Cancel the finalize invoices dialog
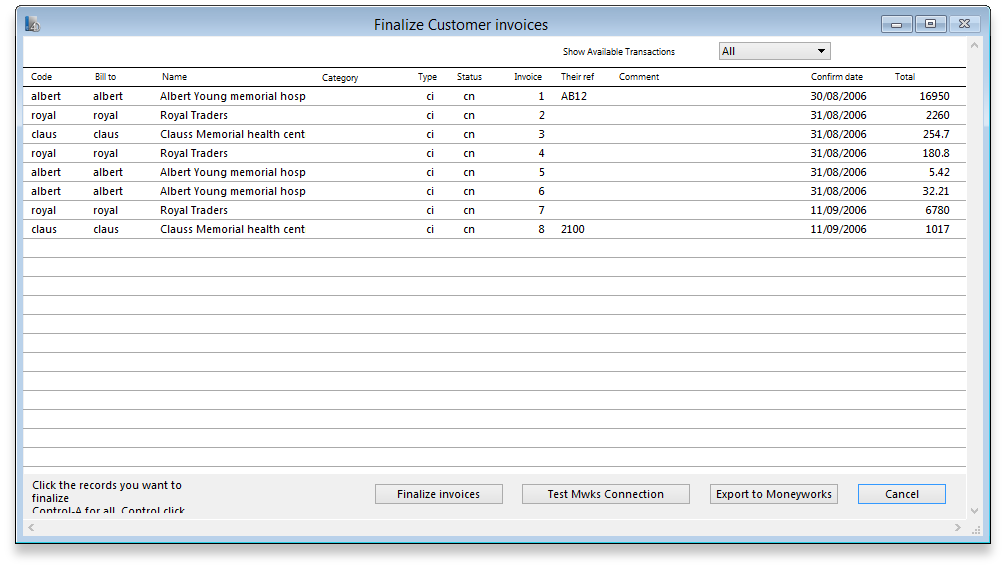Image resolution: width=1006 pixels, height=569 pixels. coord(901,494)
